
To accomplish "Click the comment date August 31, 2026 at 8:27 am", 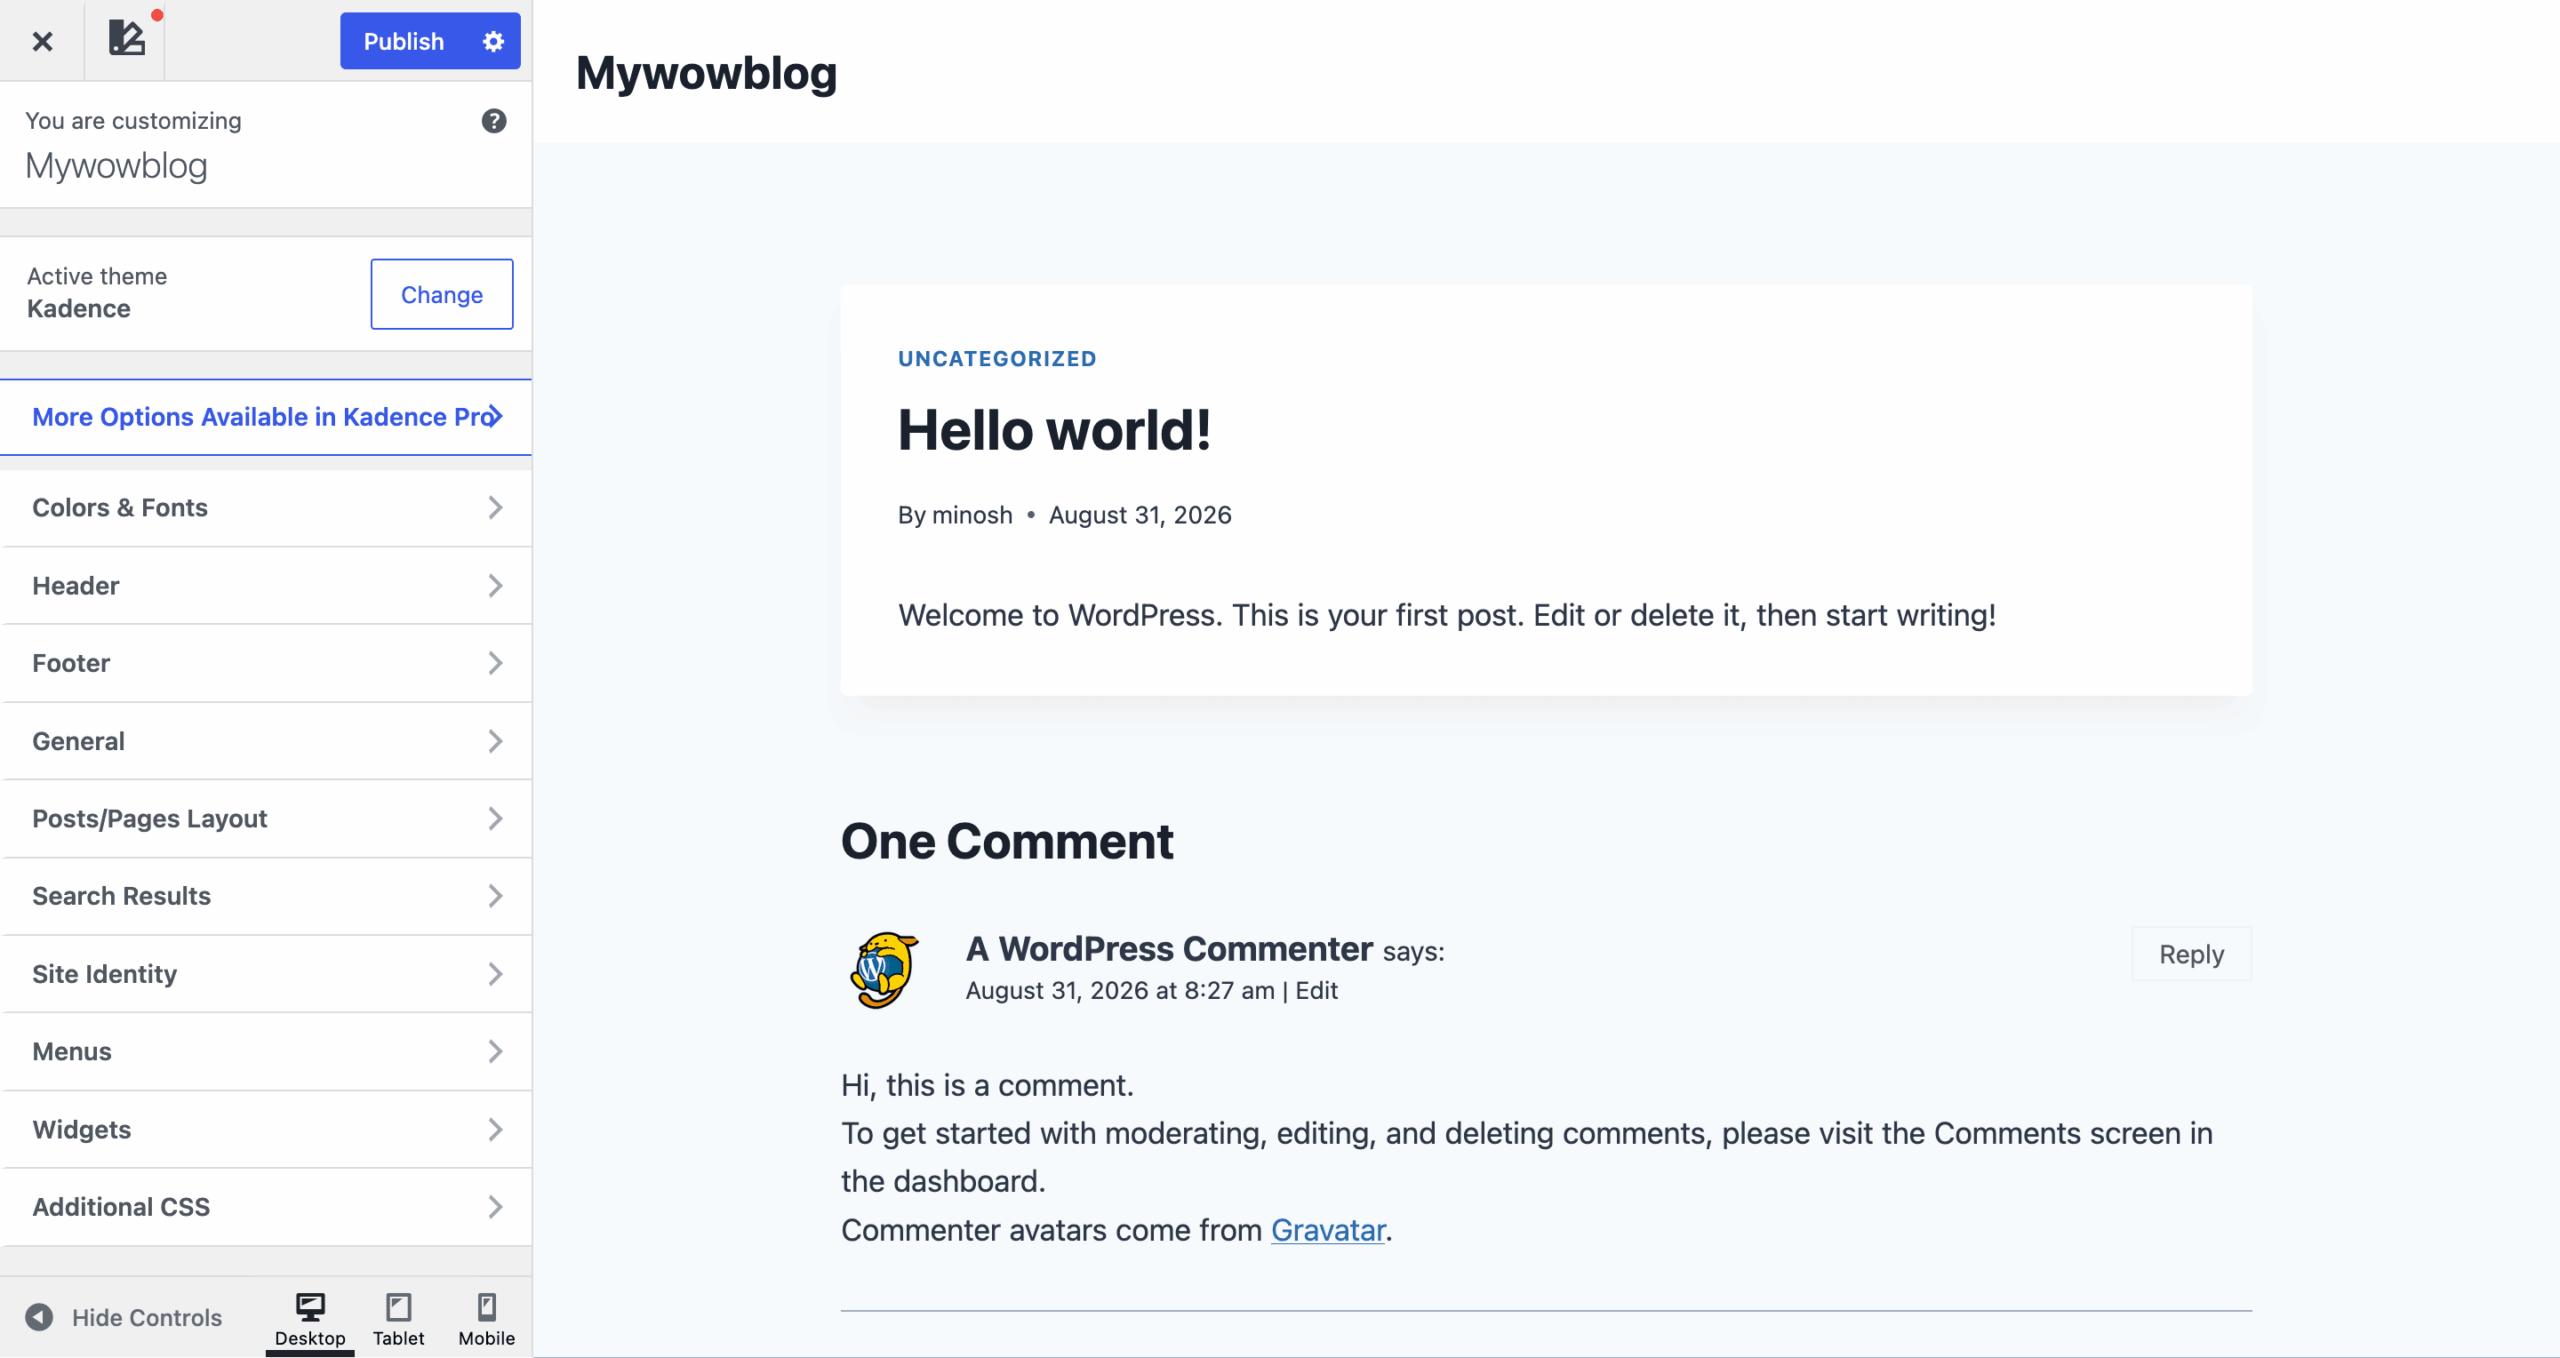I will pyautogui.click(x=1120, y=991).
